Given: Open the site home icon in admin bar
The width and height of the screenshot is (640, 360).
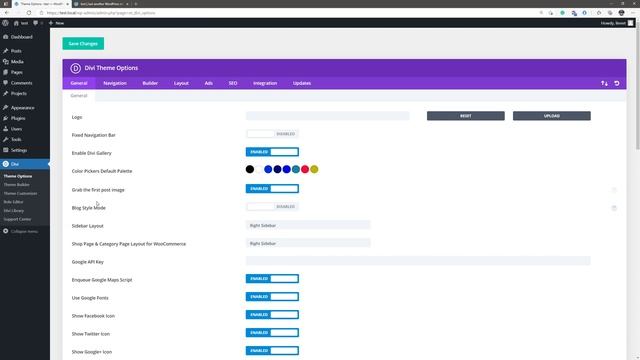Looking at the screenshot, I should click(16, 23).
